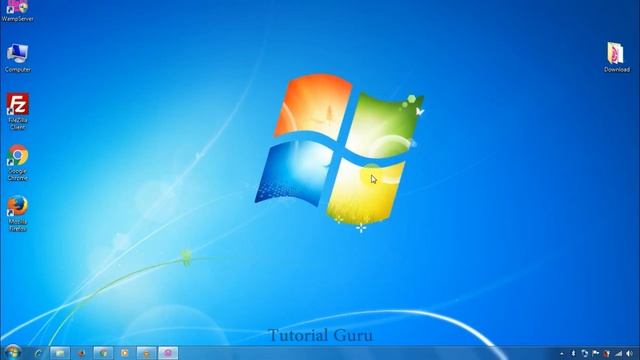
Task: Click the taskbar button left of pink icon
Action: (146, 353)
